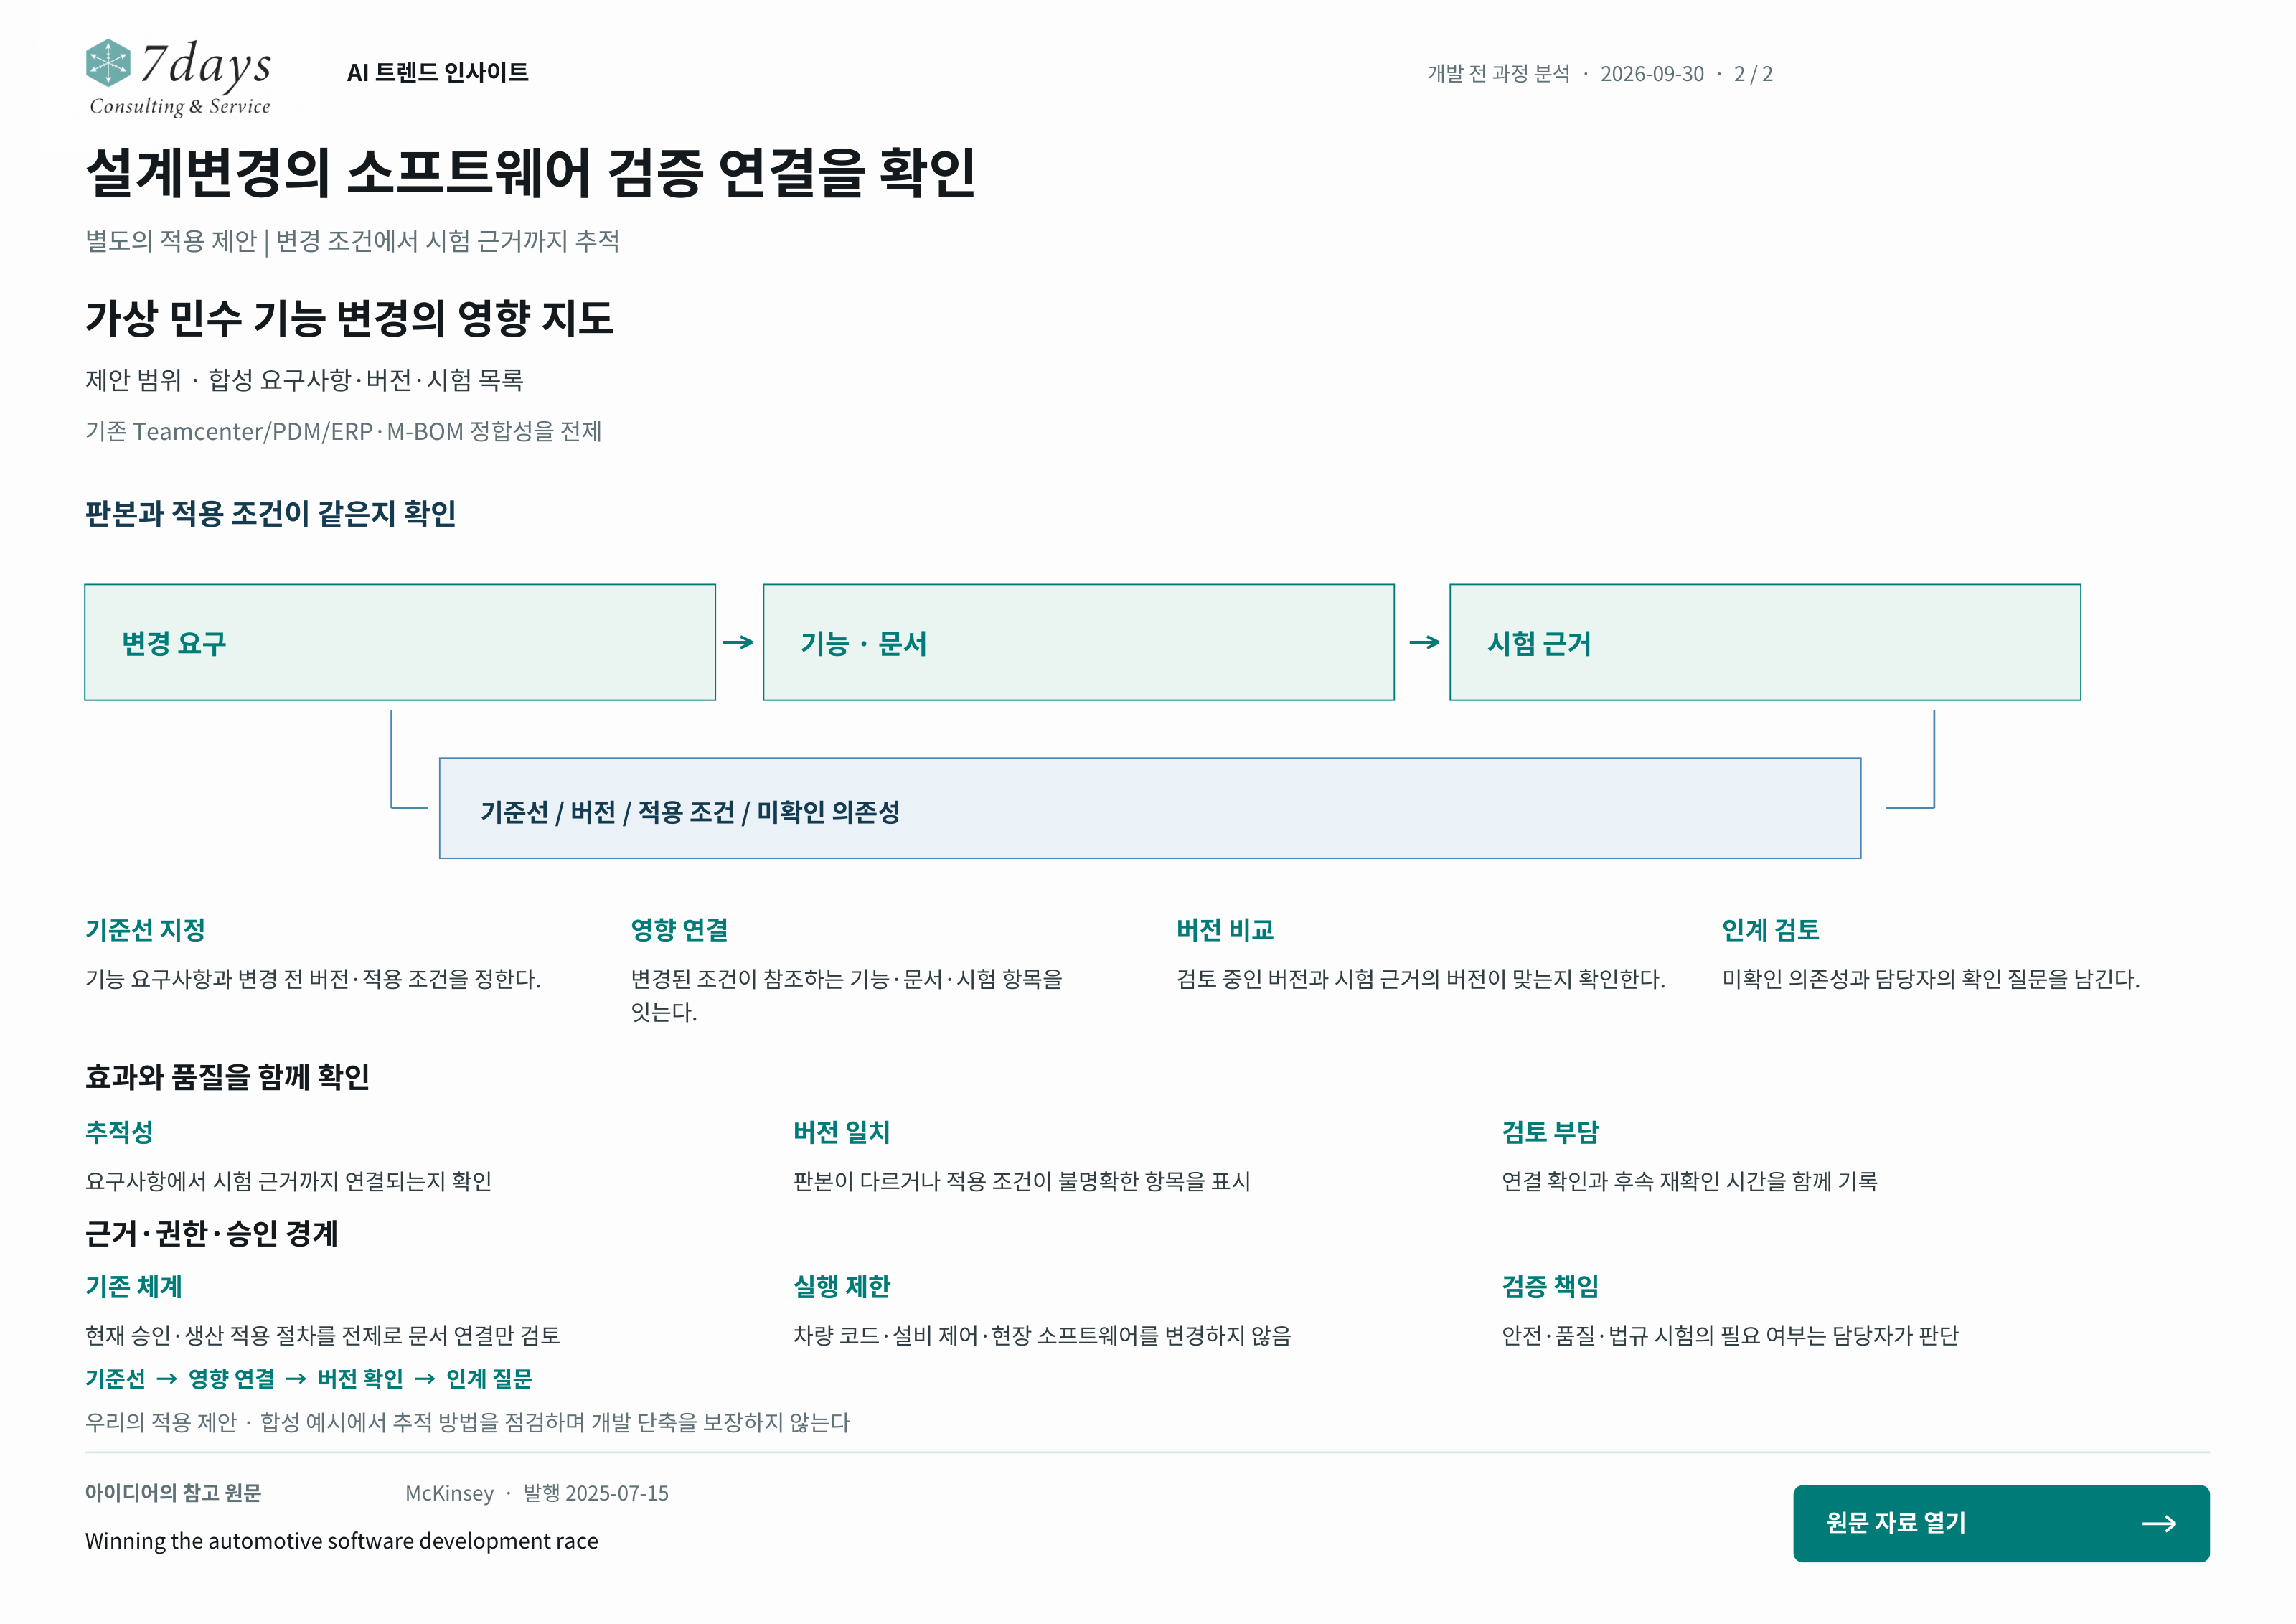Click the heading 판본과 적용 조건이 같은지 확인

pyautogui.click(x=270, y=513)
